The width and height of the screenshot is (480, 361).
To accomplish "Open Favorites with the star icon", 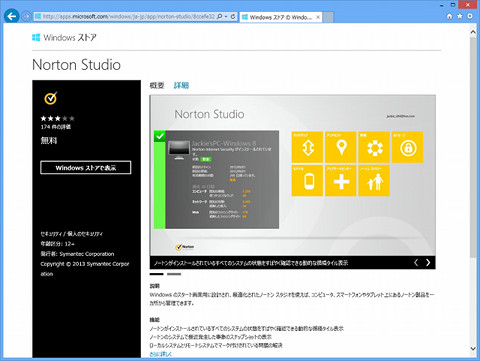I will click(x=460, y=16).
